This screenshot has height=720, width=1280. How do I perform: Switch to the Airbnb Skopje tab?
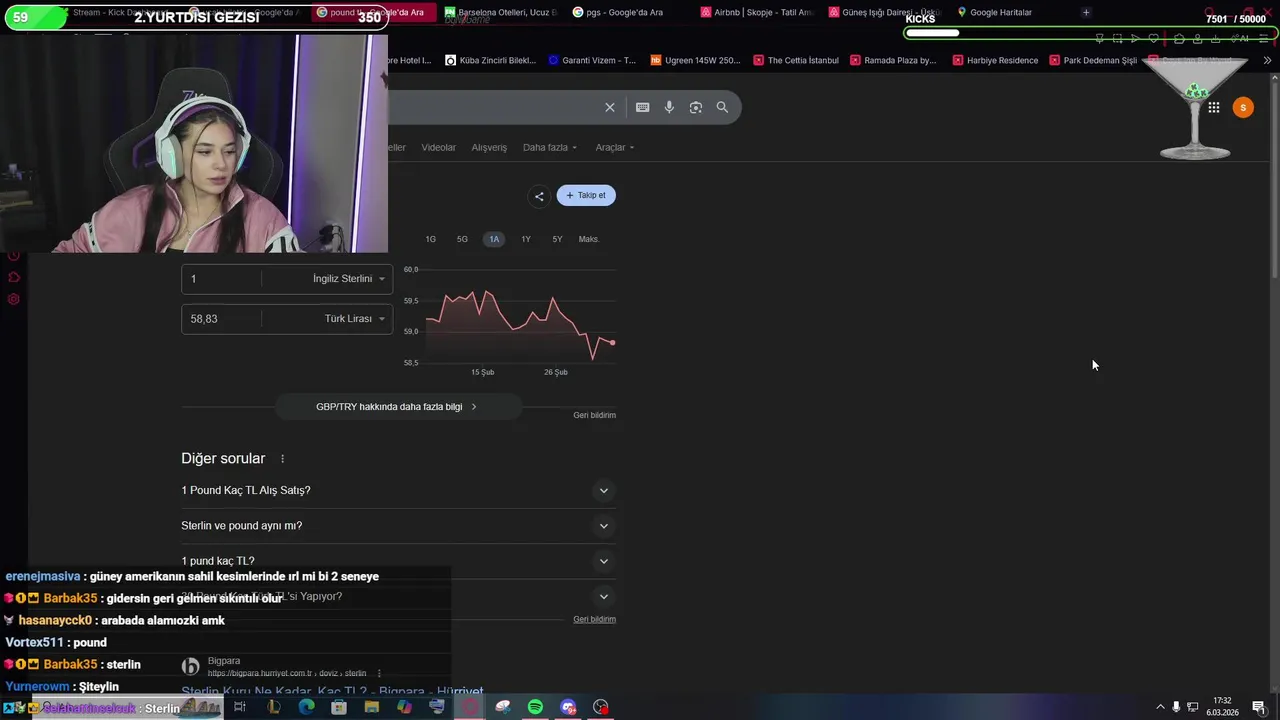[757, 12]
